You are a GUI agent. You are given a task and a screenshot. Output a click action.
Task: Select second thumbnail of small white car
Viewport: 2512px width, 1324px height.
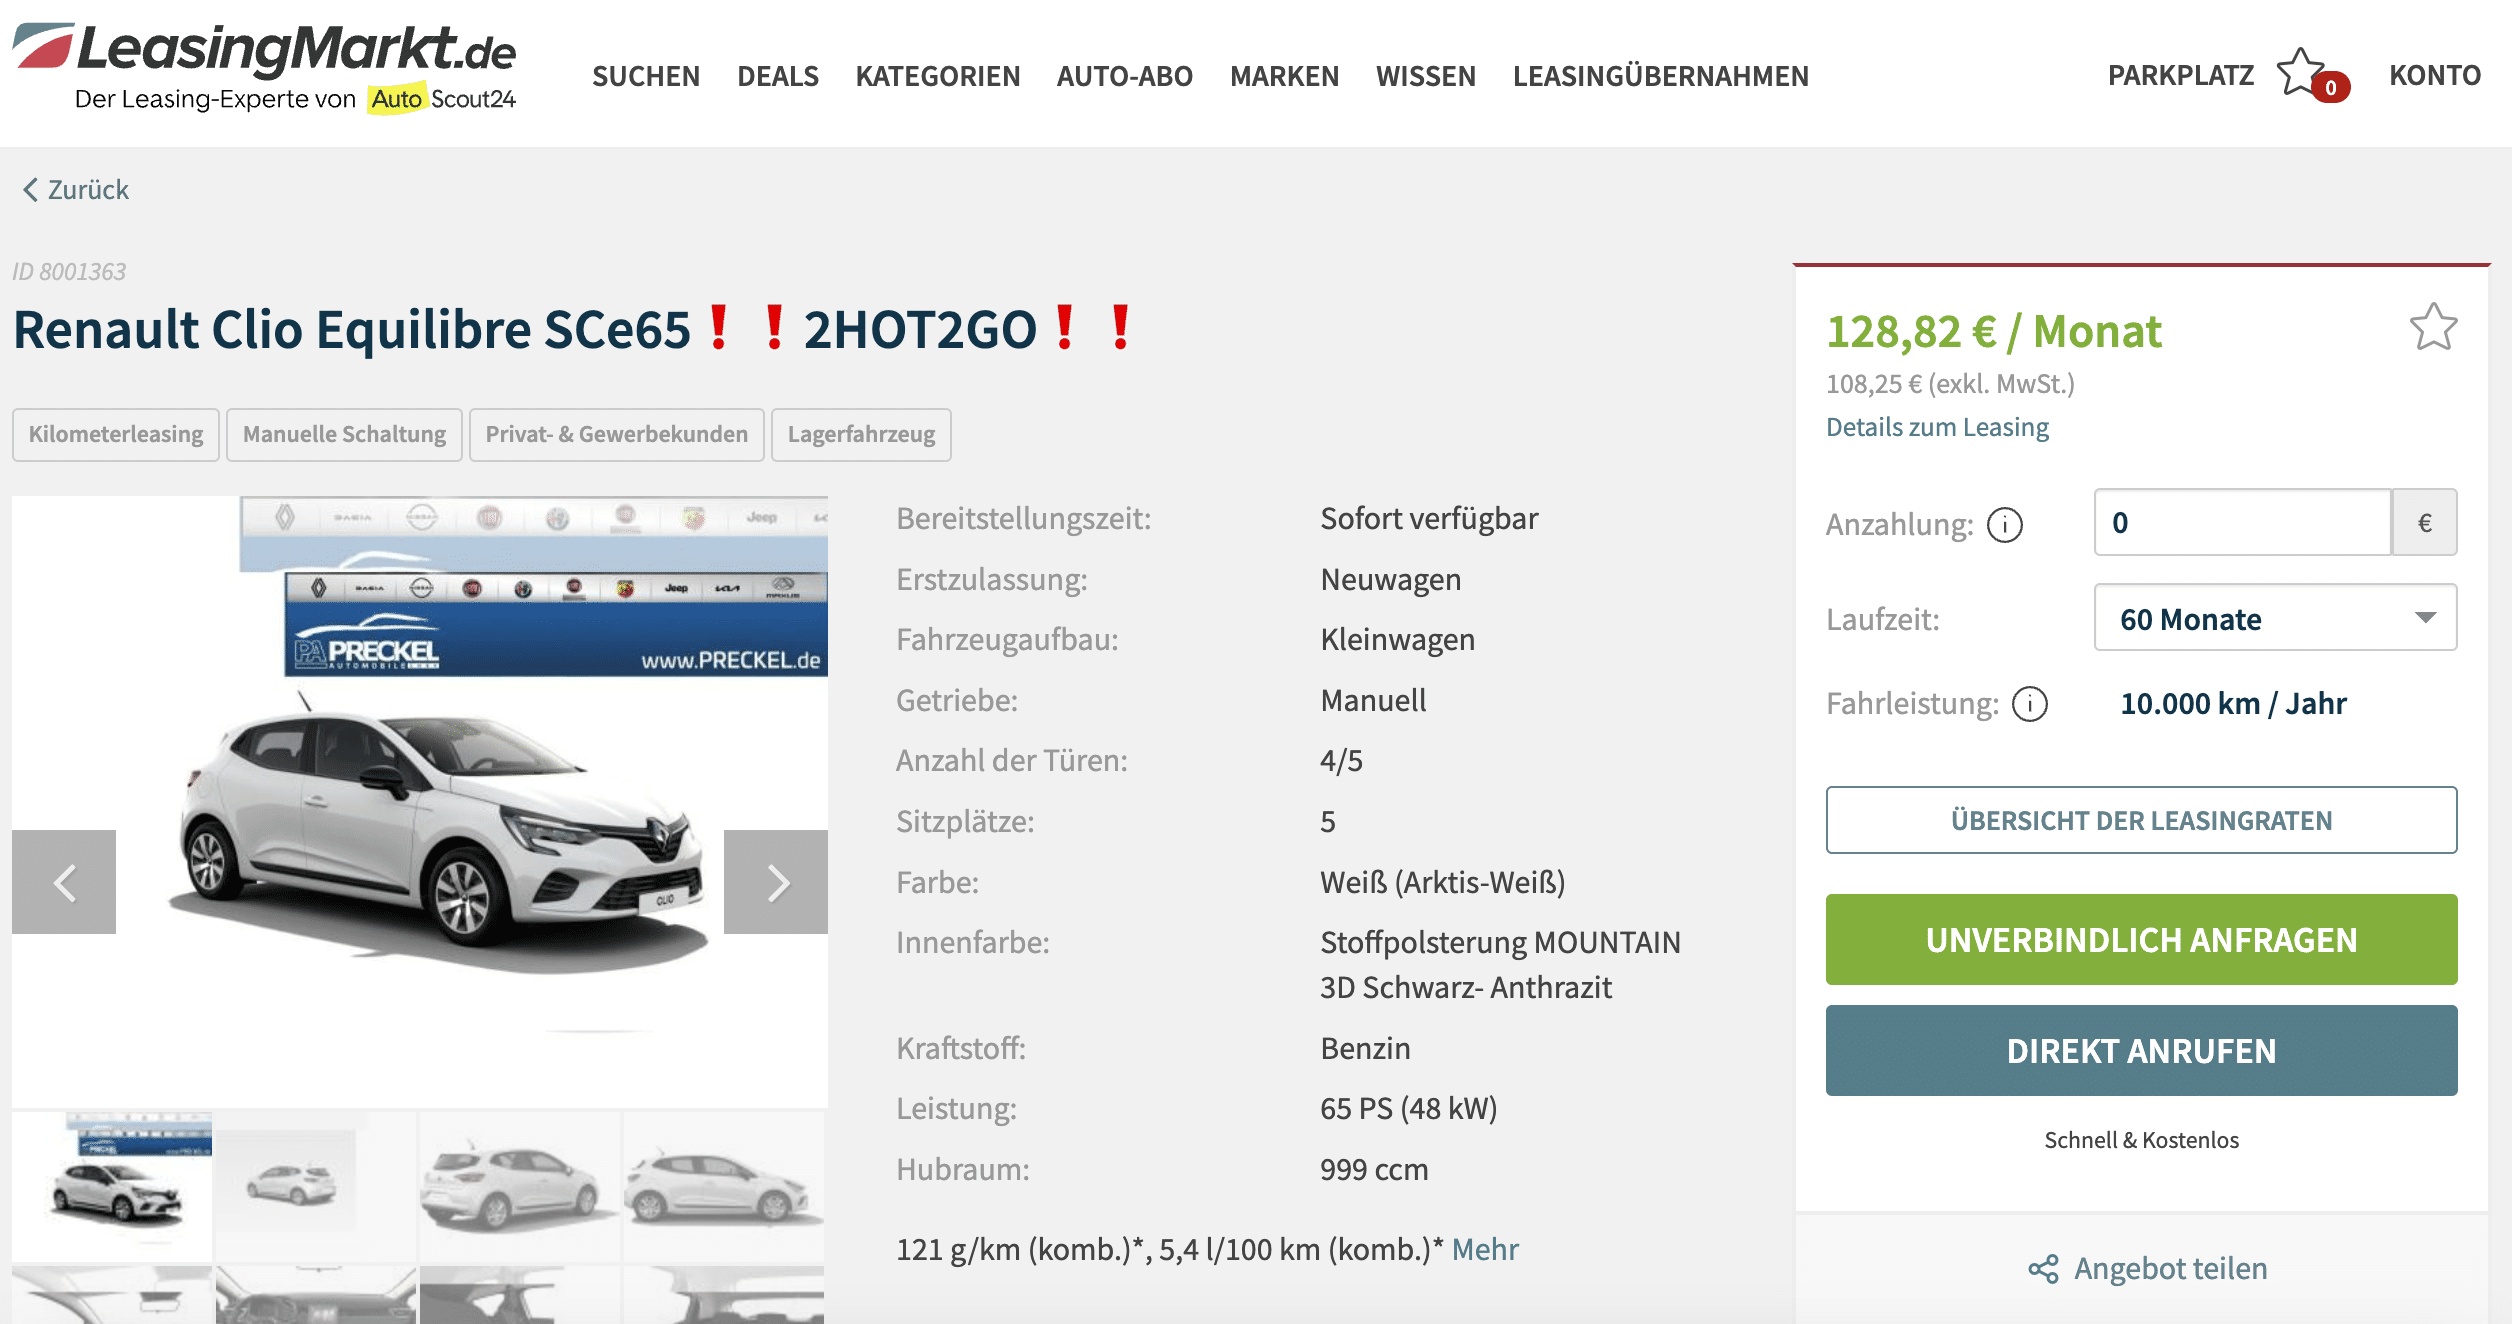[x=316, y=1186]
